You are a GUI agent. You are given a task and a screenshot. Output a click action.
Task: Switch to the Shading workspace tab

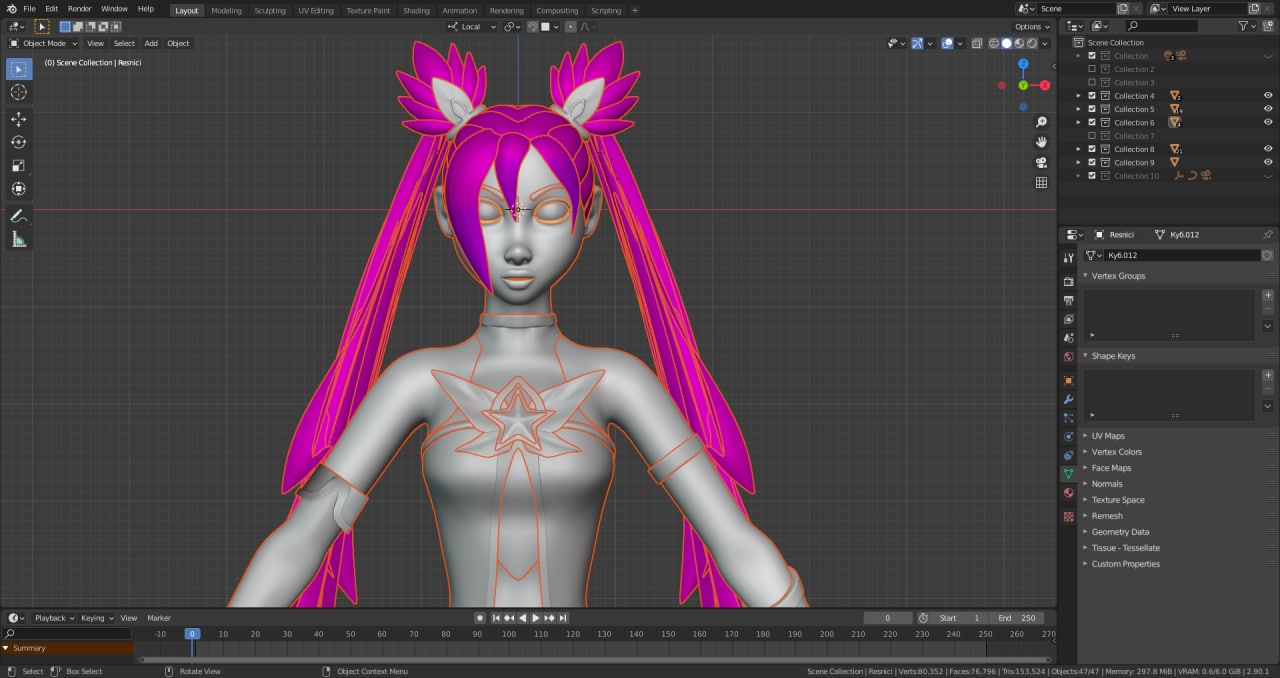[416, 10]
